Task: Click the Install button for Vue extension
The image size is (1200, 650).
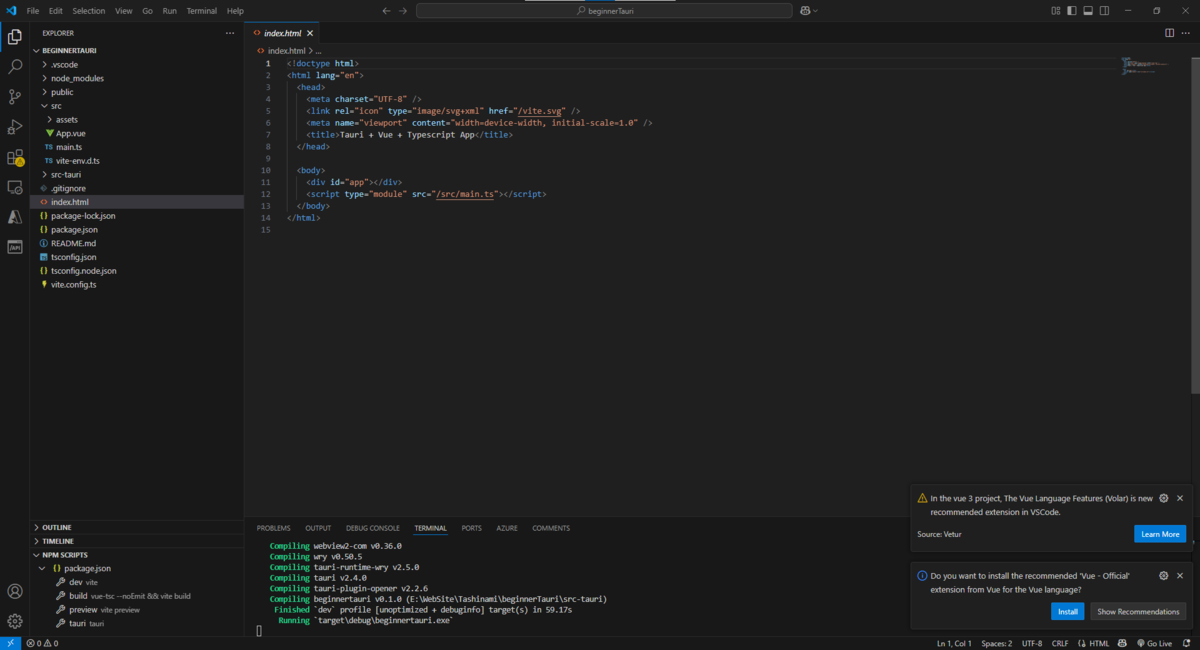Action: click(x=1067, y=611)
